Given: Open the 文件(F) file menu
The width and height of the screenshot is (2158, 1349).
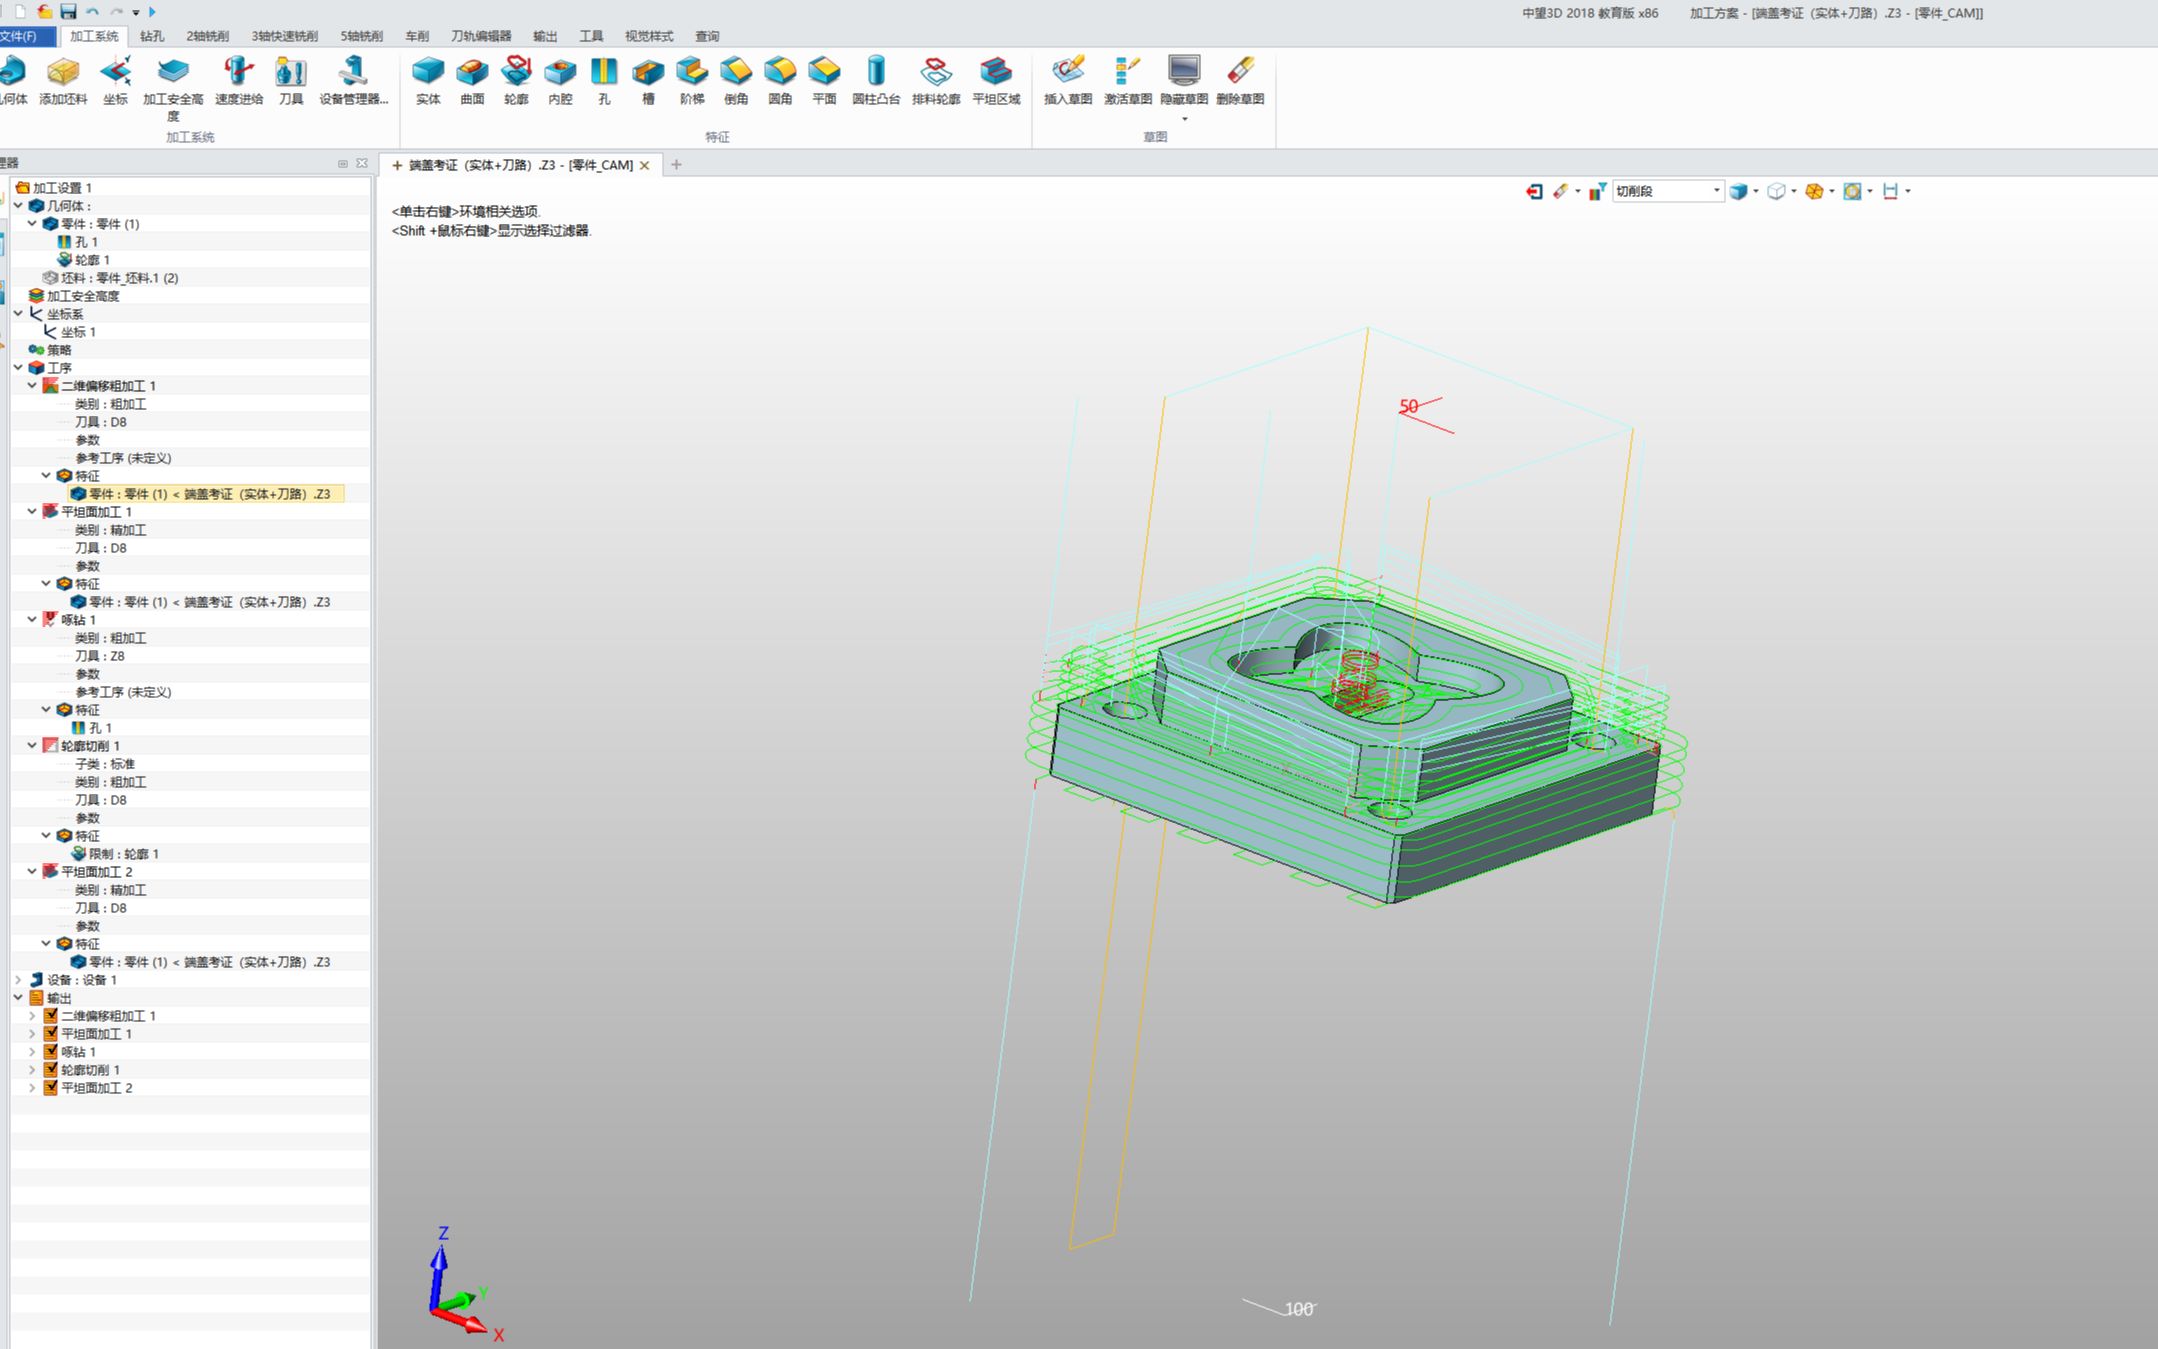Looking at the screenshot, I should pyautogui.click(x=24, y=36).
